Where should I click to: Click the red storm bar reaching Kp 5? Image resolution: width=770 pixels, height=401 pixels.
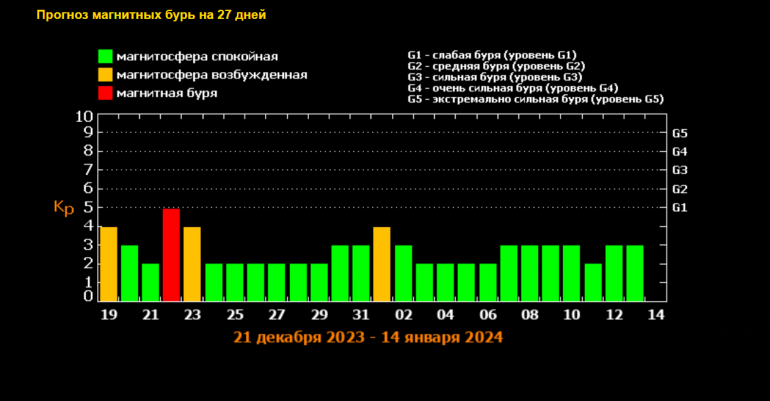click(171, 255)
